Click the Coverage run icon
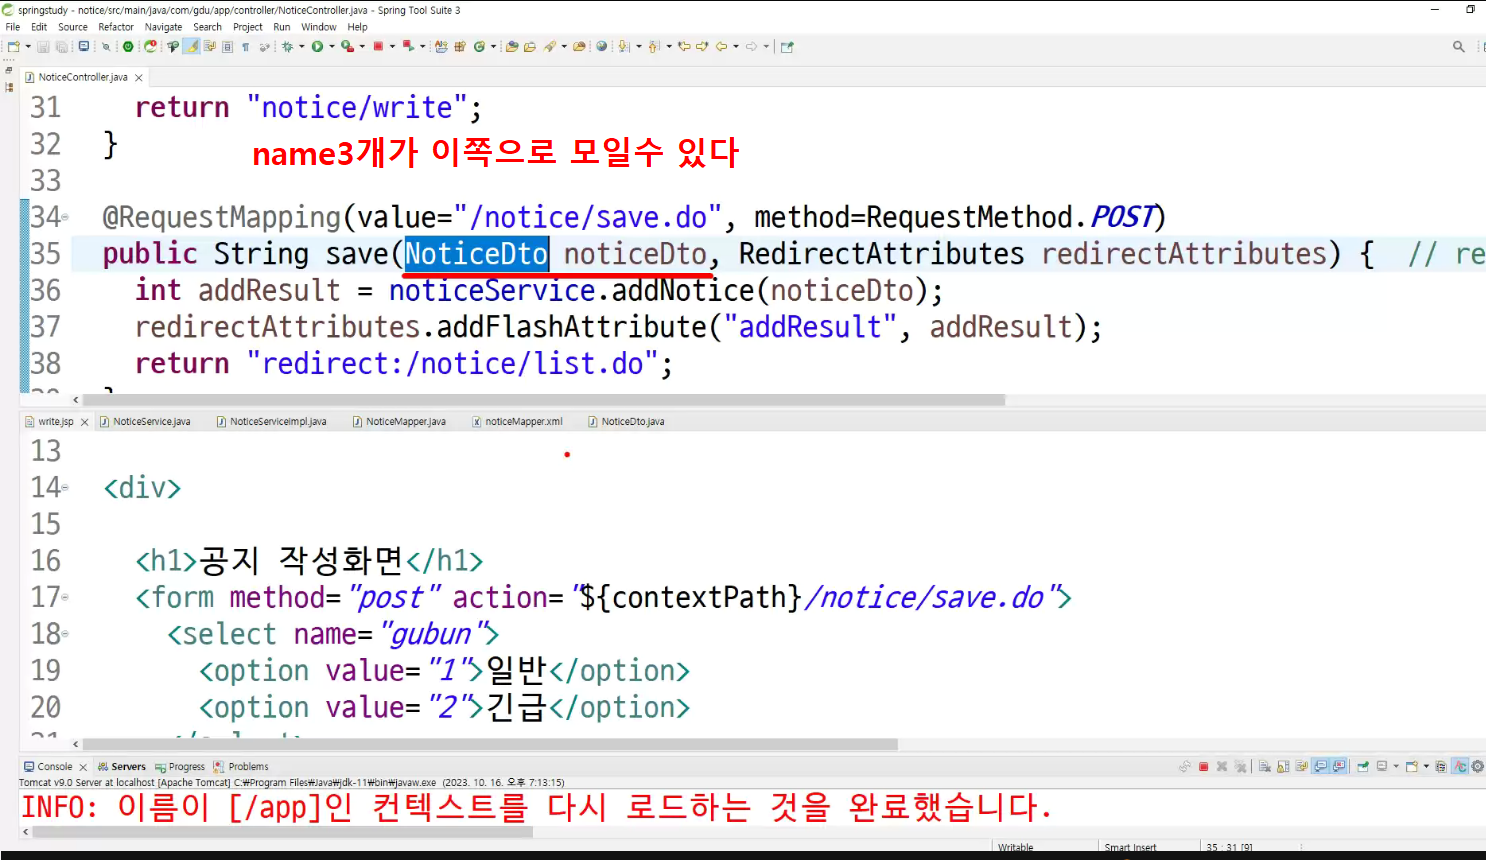 pyautogui.click(x=347, y=46)
